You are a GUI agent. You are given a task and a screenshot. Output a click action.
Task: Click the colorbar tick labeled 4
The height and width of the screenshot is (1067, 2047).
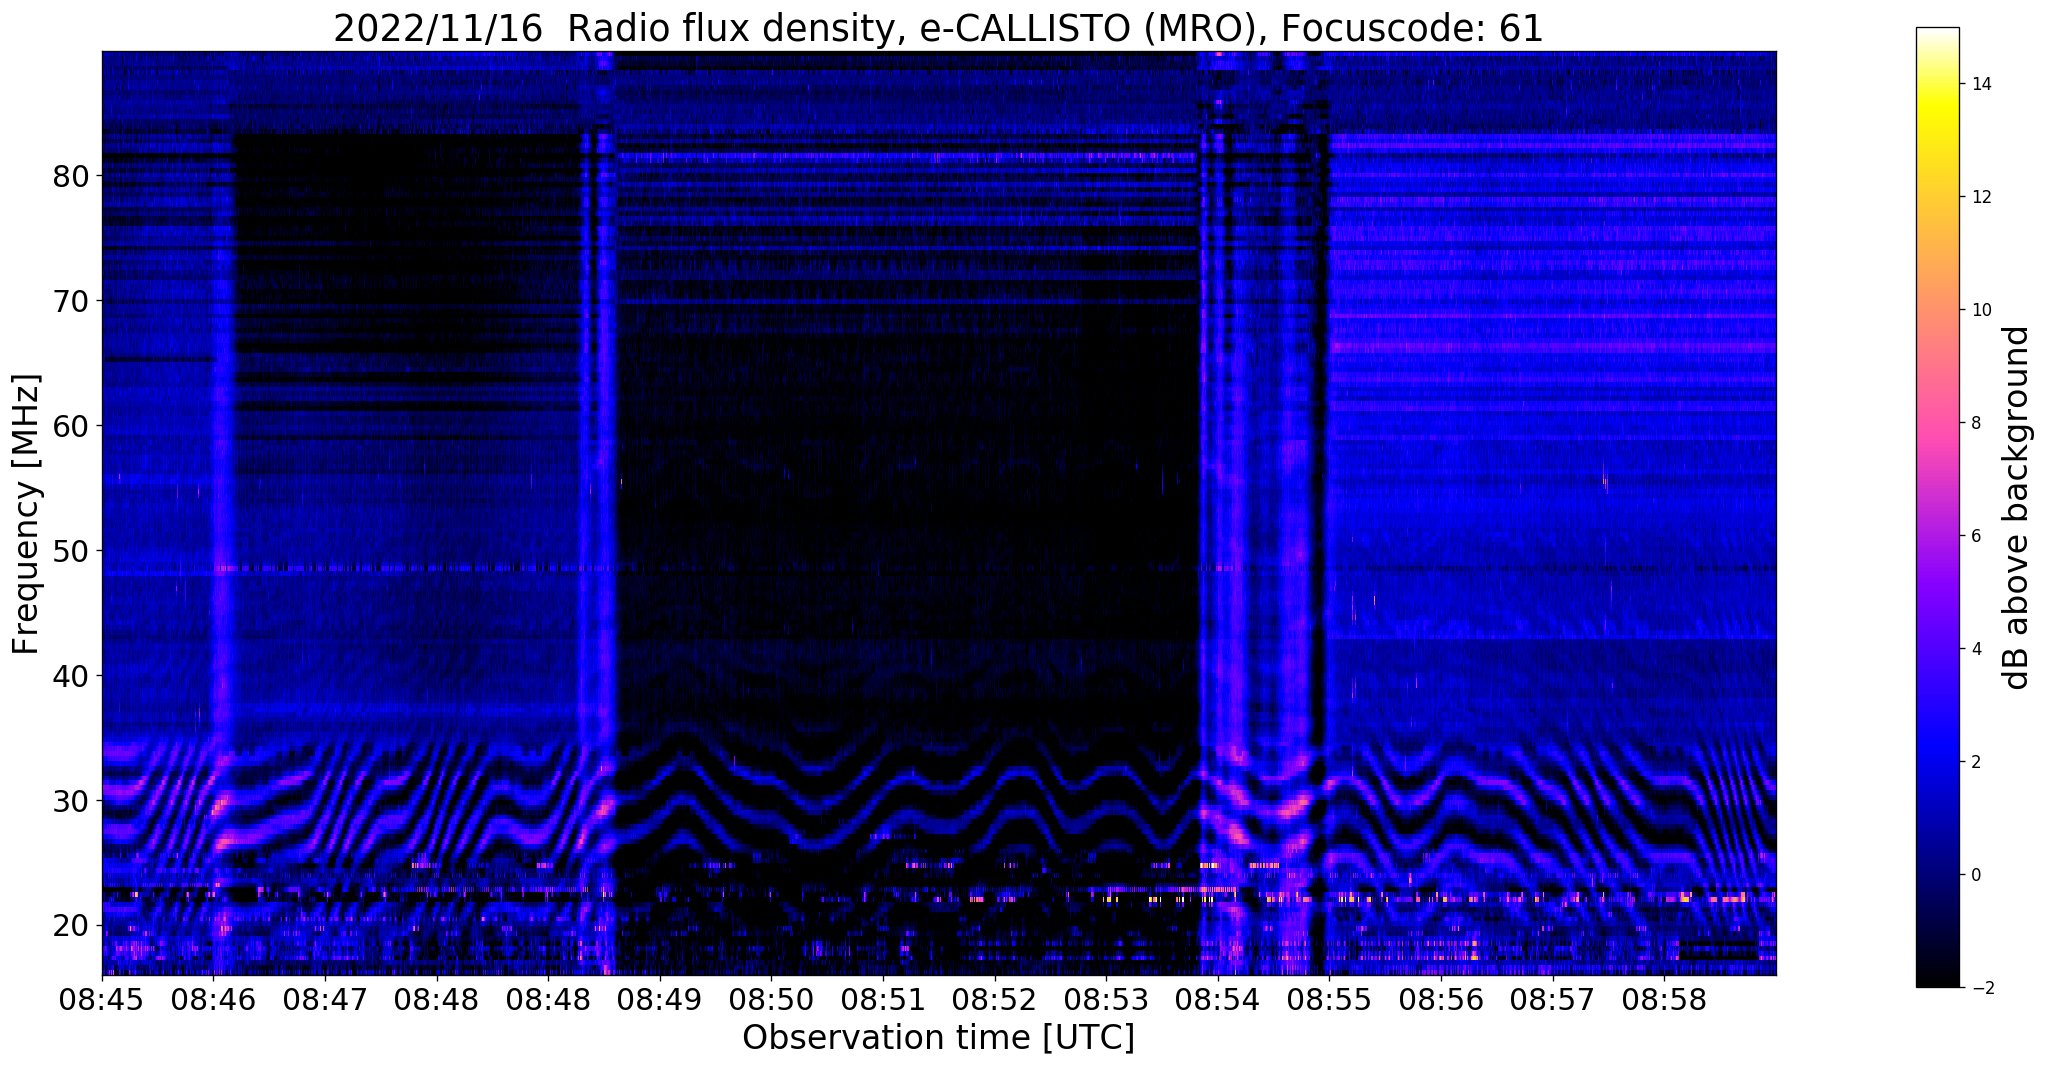click(x=1976, y=649)
